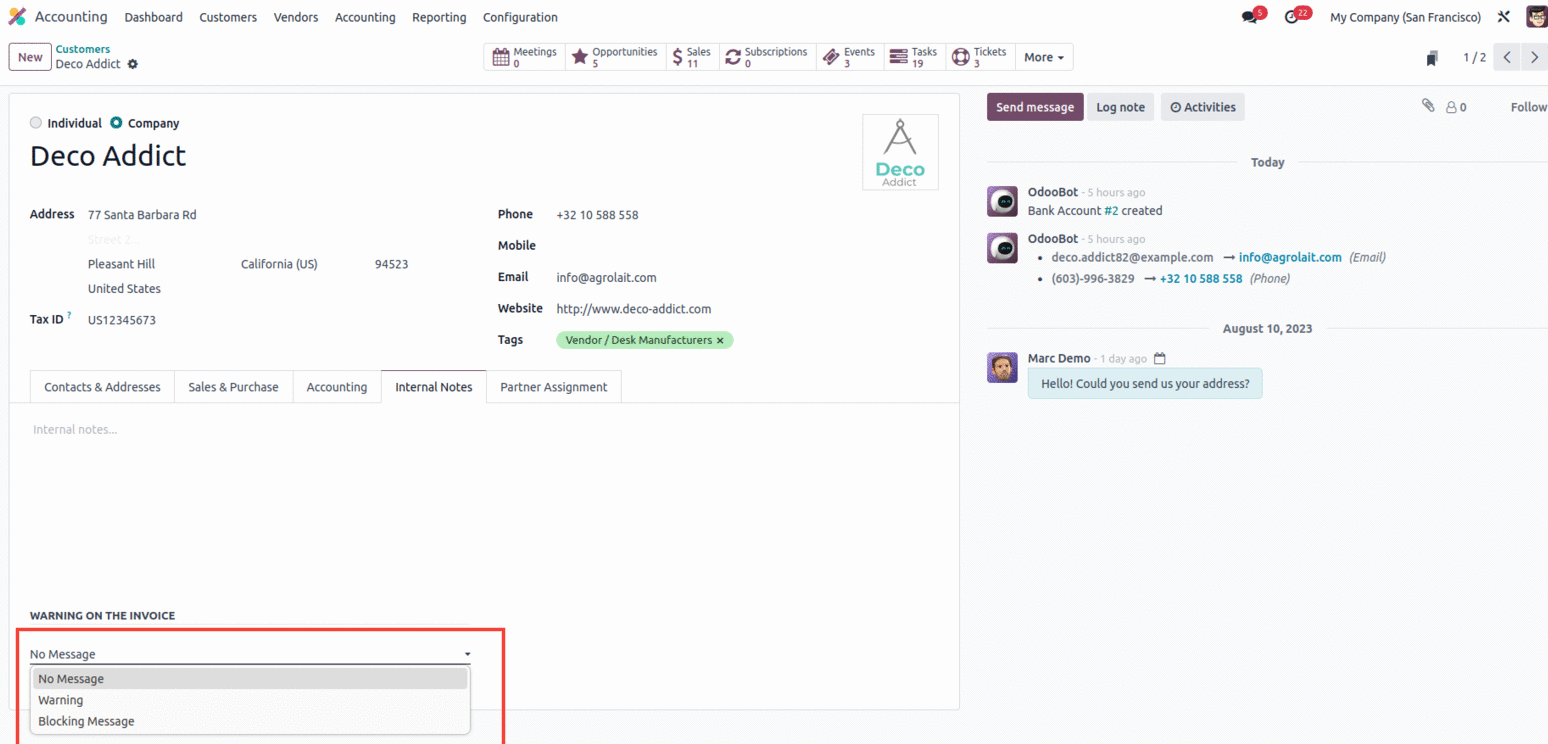
Task: Open the Reporting menu
Action: click(x=439, y=17)
